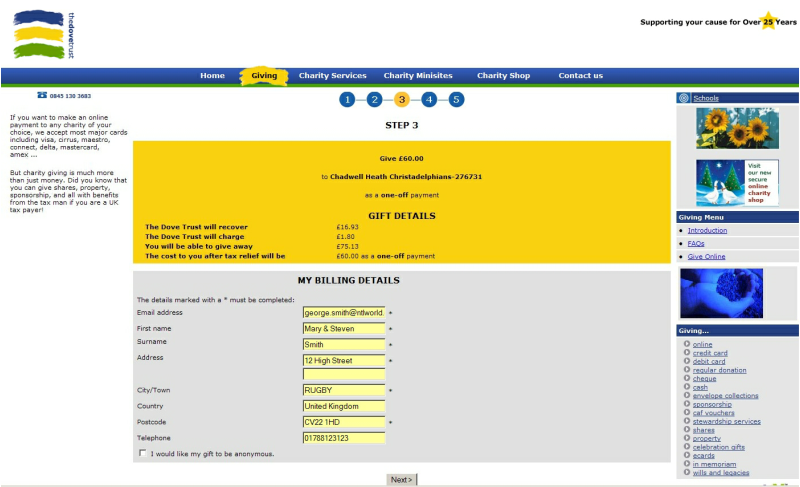Open the Give Online link

(706, 256)
